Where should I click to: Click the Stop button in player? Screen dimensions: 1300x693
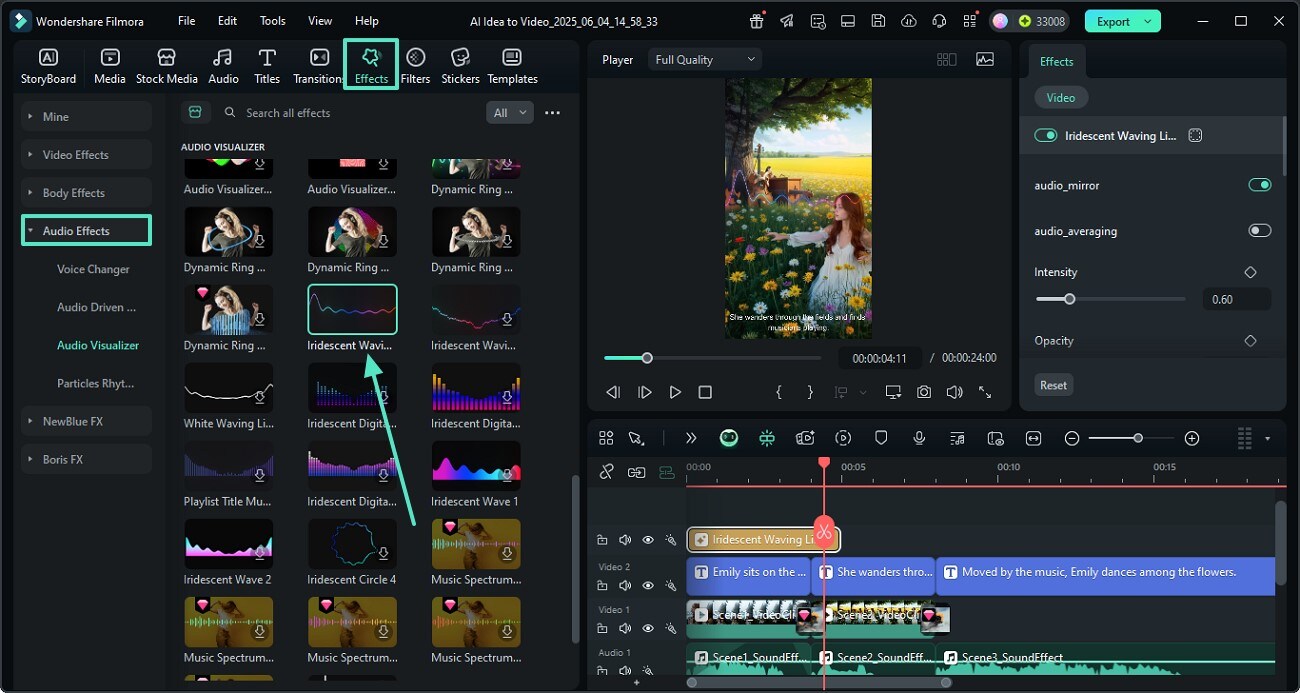point(705,392)
